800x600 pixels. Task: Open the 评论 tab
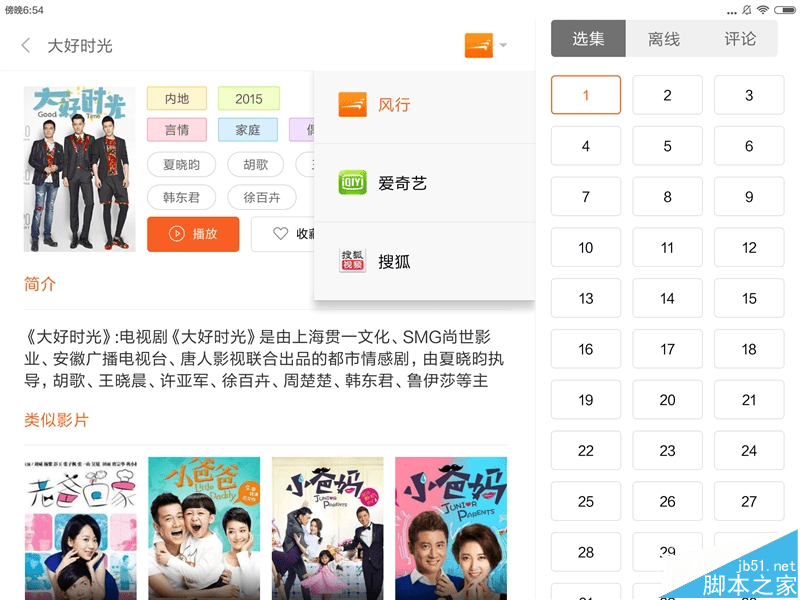(x=740, y=39)
